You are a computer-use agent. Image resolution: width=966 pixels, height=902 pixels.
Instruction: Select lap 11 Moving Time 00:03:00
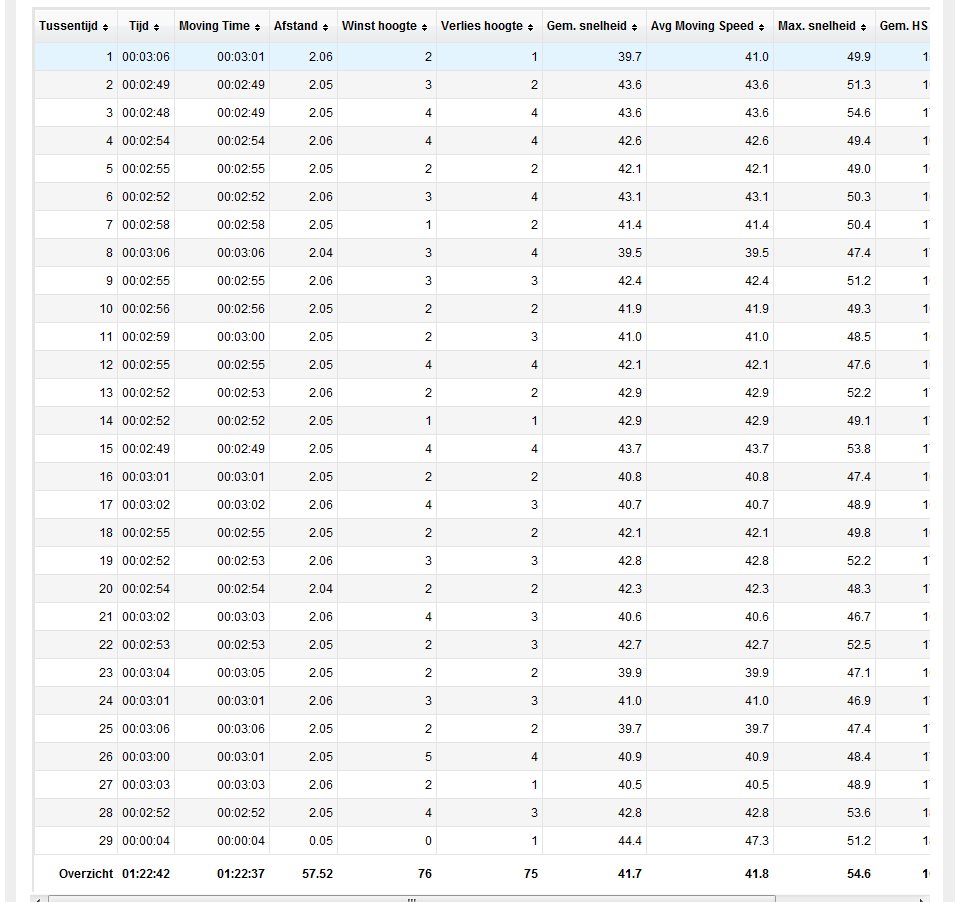point(241,337)
